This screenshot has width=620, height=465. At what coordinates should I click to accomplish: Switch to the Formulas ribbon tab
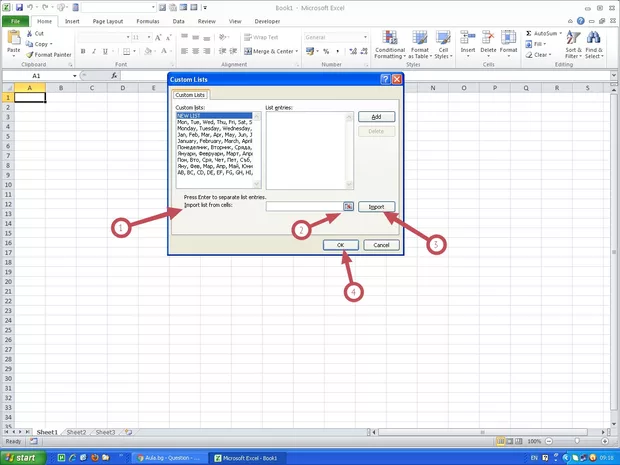(x=147, y=20)
